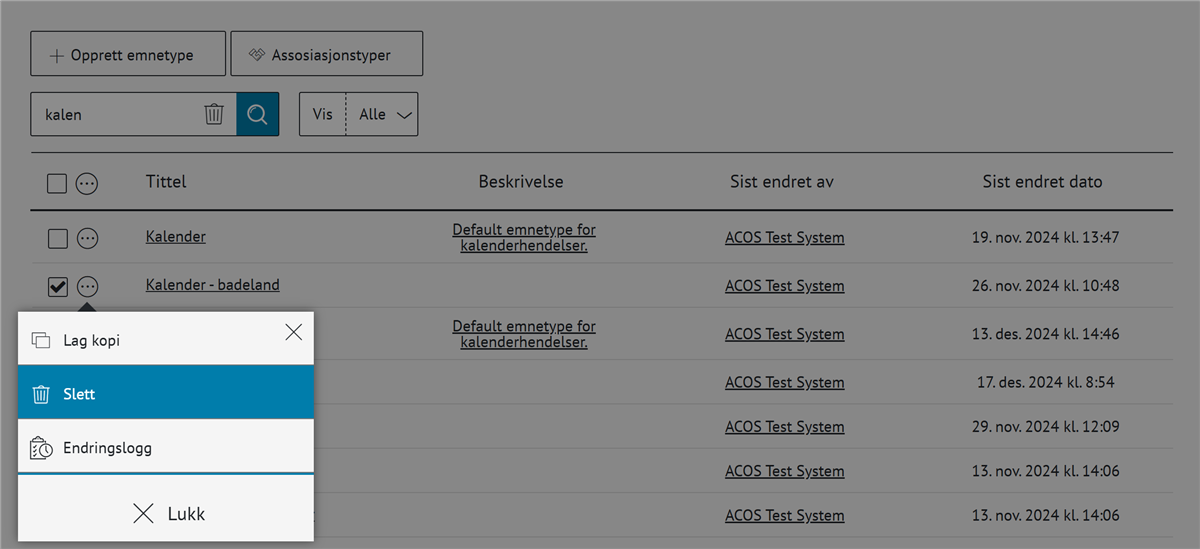Click three-dot icon on Kalender - badeland row
The width and height of the screenshot is (1200, 549).
coord(88,286)
